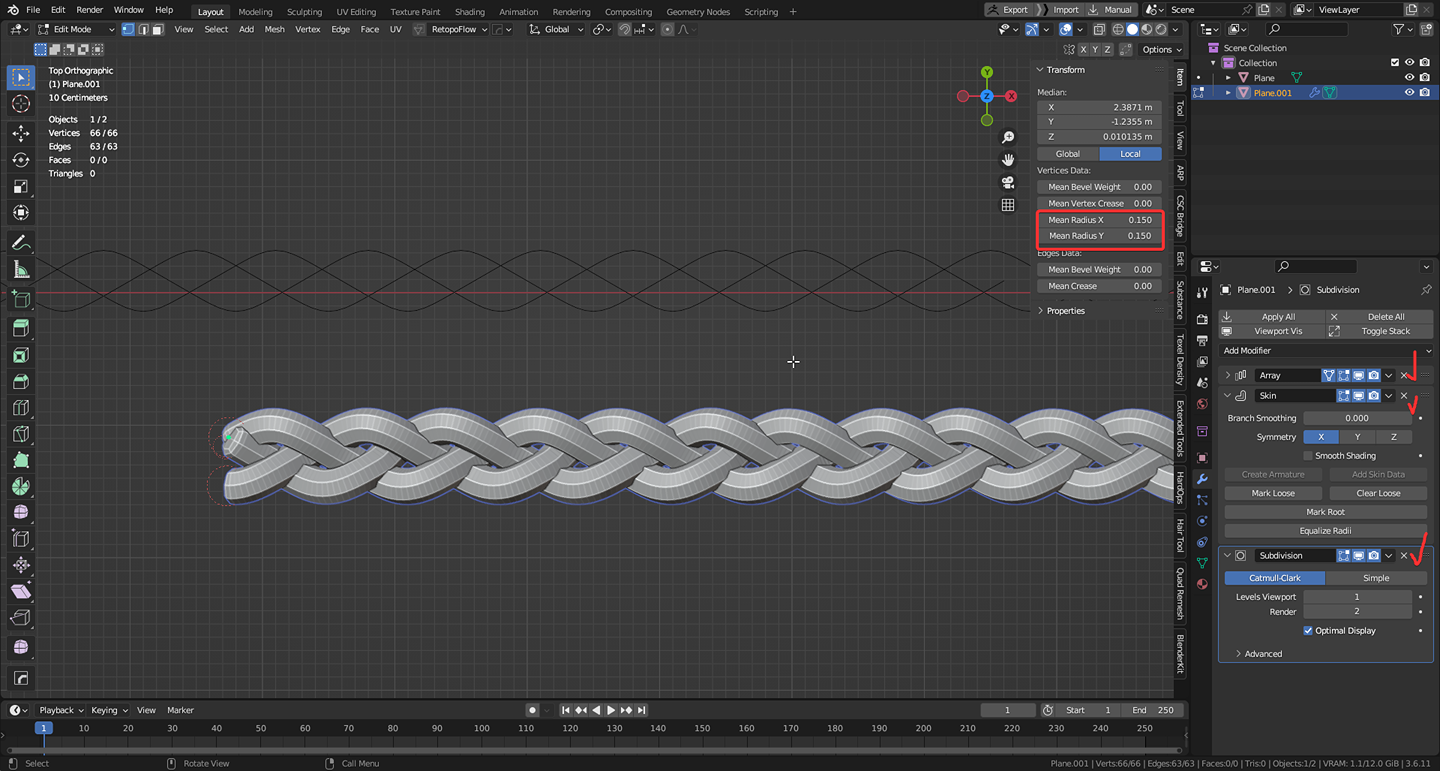Select the Move tool in left toolbar
Viewport: 1440px width, 771px height.
[x=21, y=133]
